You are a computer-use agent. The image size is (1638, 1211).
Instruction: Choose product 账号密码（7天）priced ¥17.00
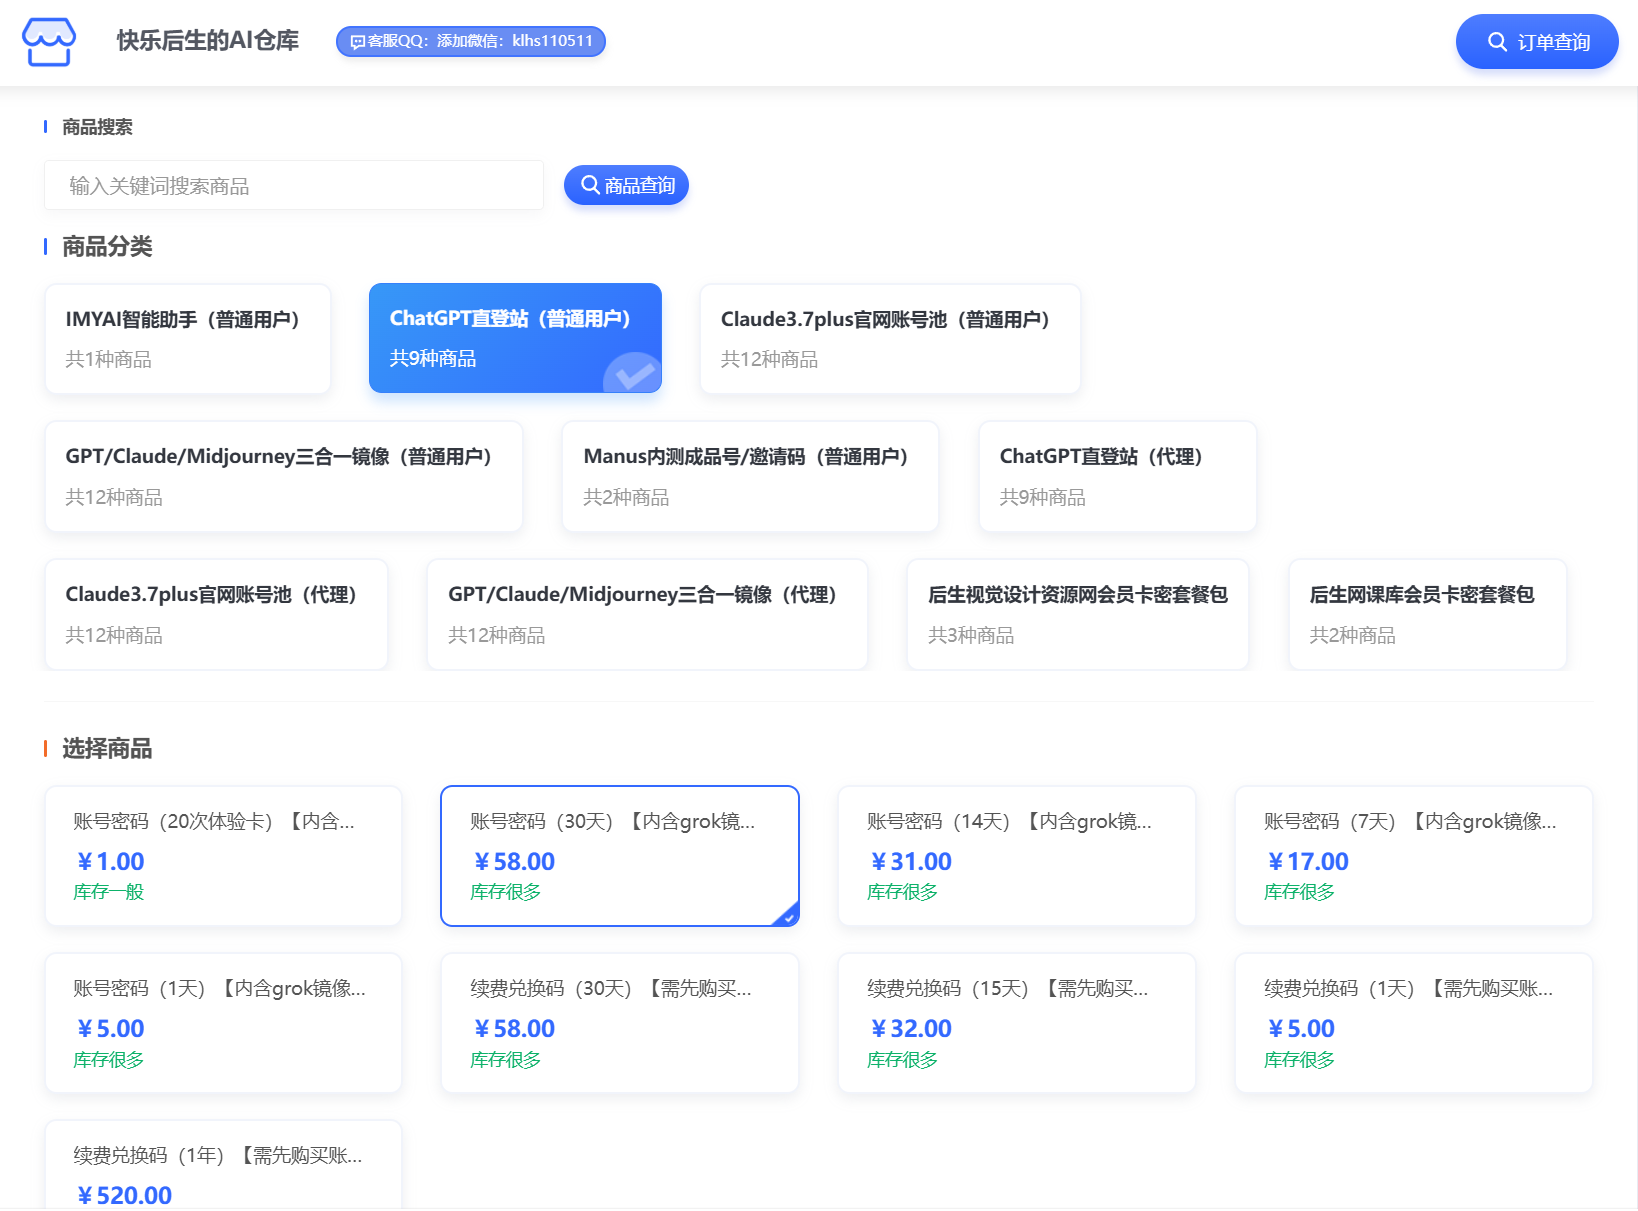click(x=1414, y=856)
